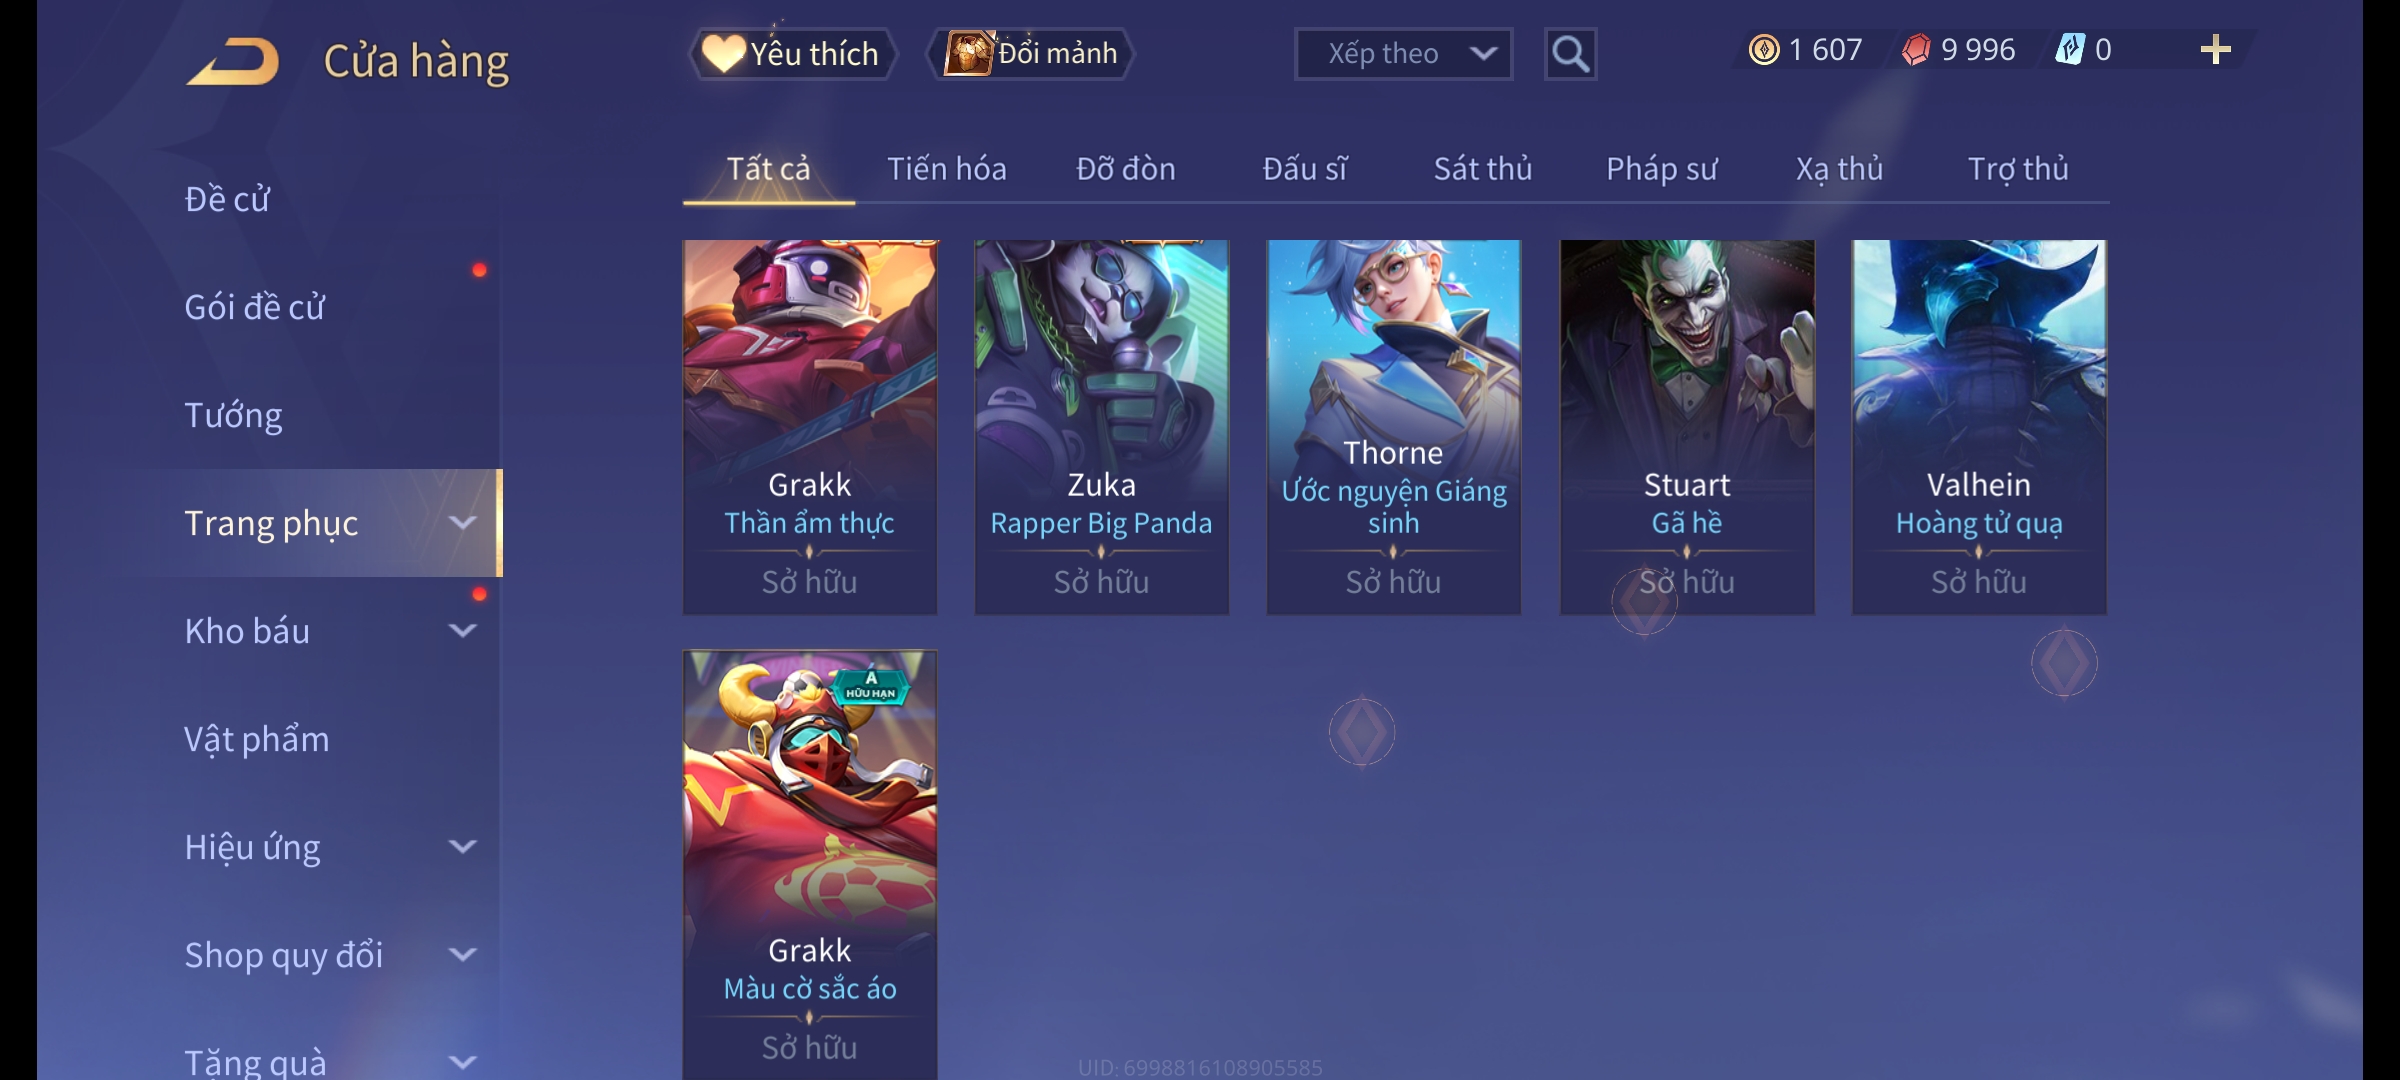2400x1080 pixels.
Task: Open Yêu thích heart favorites
Action: point(791,54)
